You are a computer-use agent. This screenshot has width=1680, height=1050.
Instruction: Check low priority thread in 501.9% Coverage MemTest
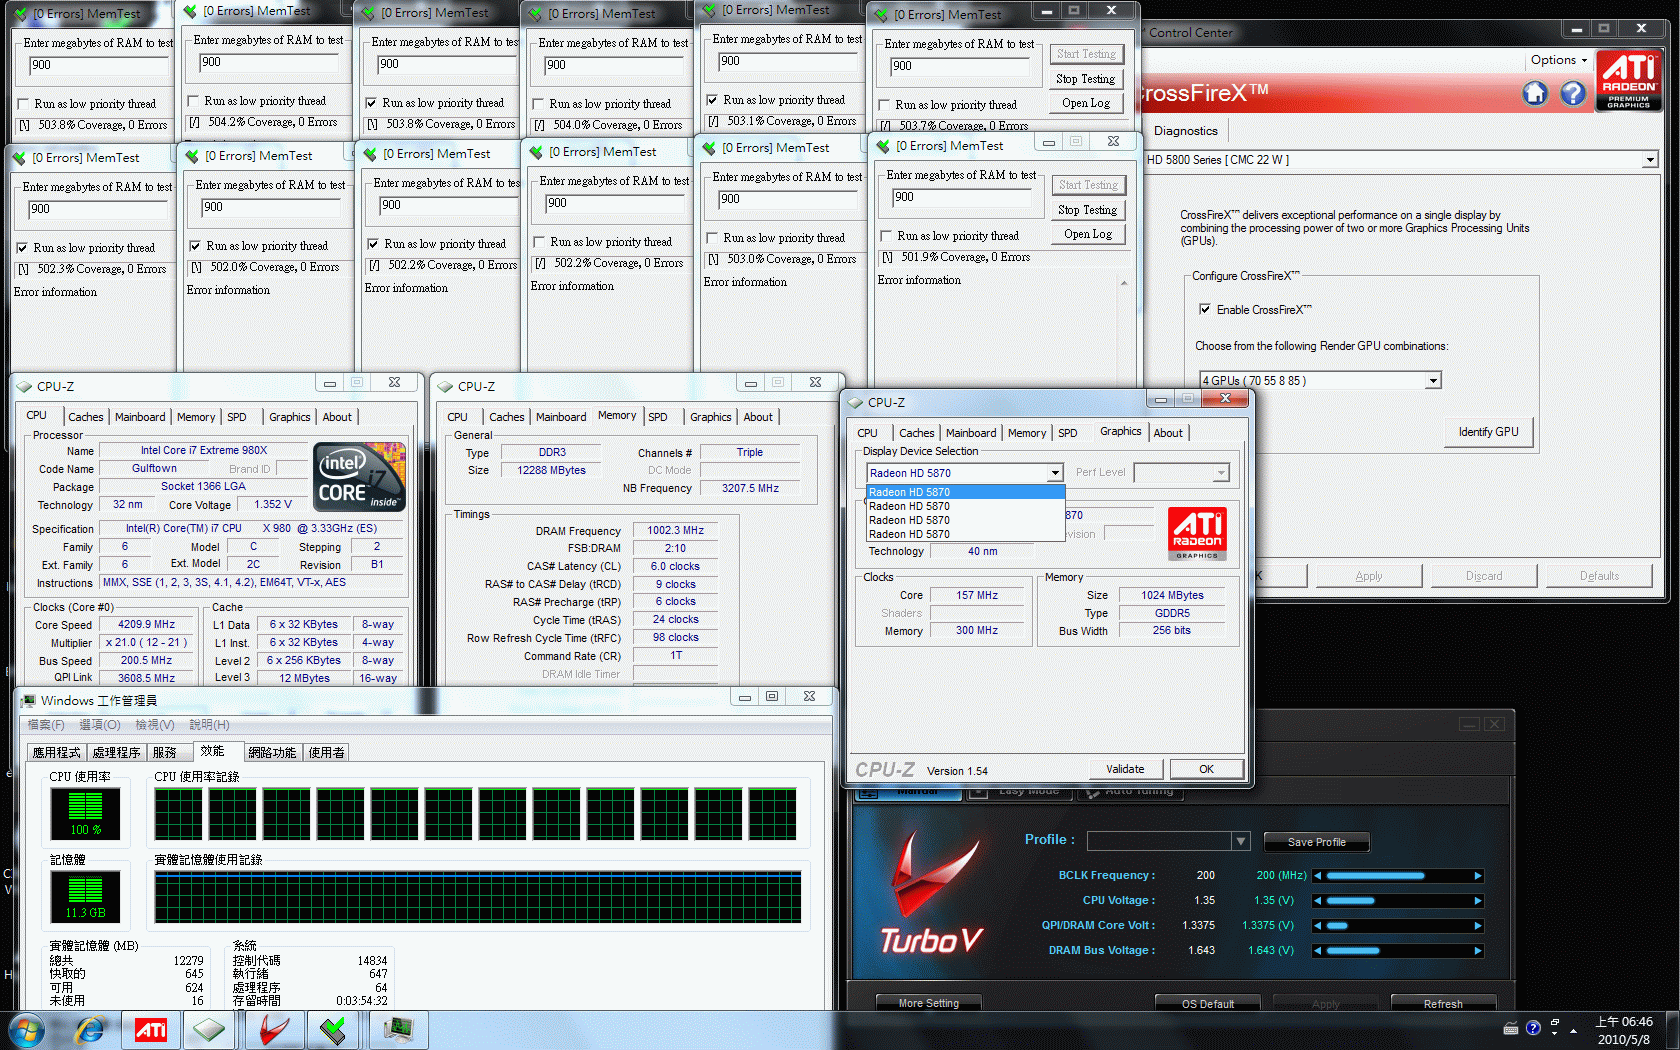pyautogui.click(x=886, y=236)
